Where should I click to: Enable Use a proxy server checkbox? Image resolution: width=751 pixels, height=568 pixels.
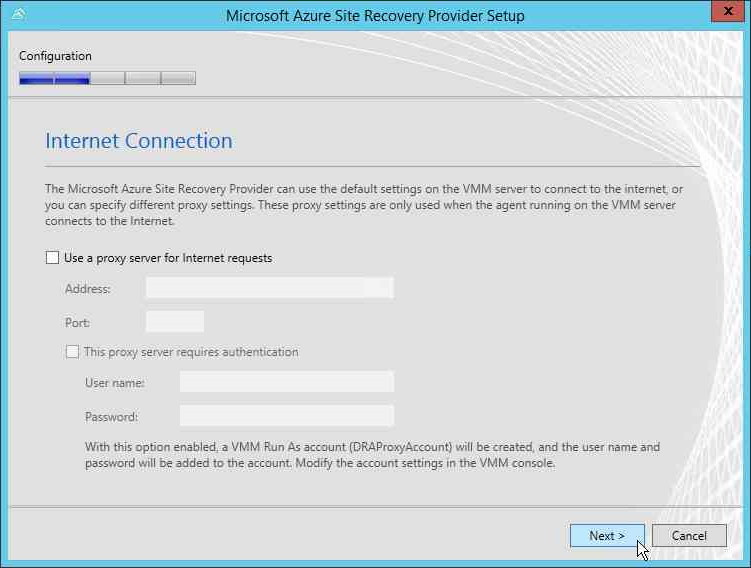(52, 258)
